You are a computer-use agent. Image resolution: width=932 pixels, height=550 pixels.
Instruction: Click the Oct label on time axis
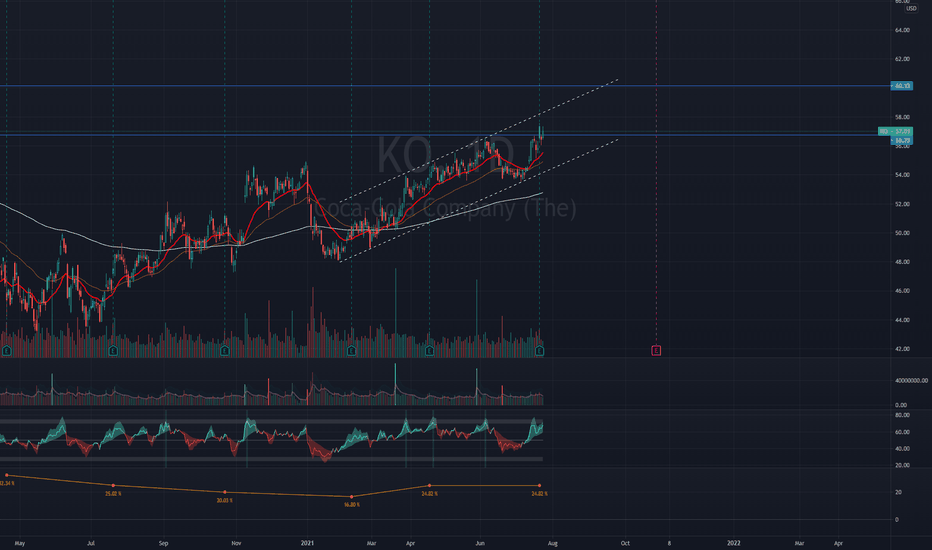coord(625,543)
